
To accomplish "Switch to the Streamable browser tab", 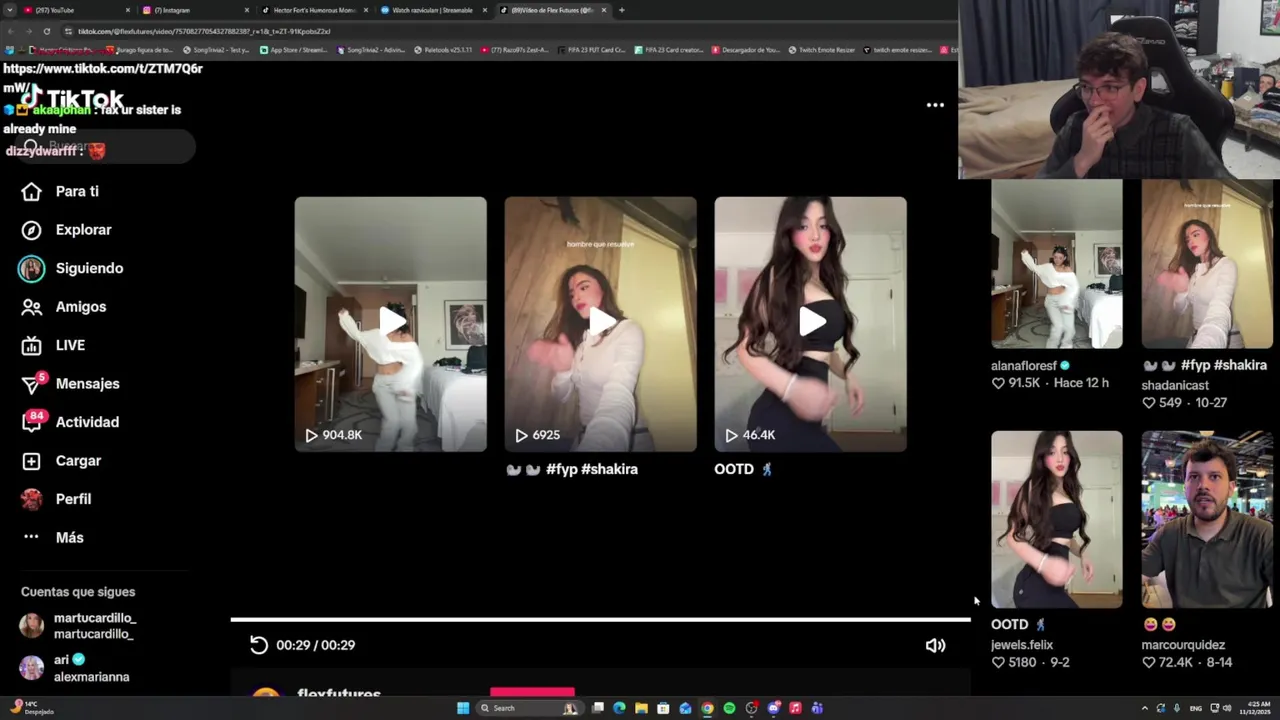I will 432,10.
